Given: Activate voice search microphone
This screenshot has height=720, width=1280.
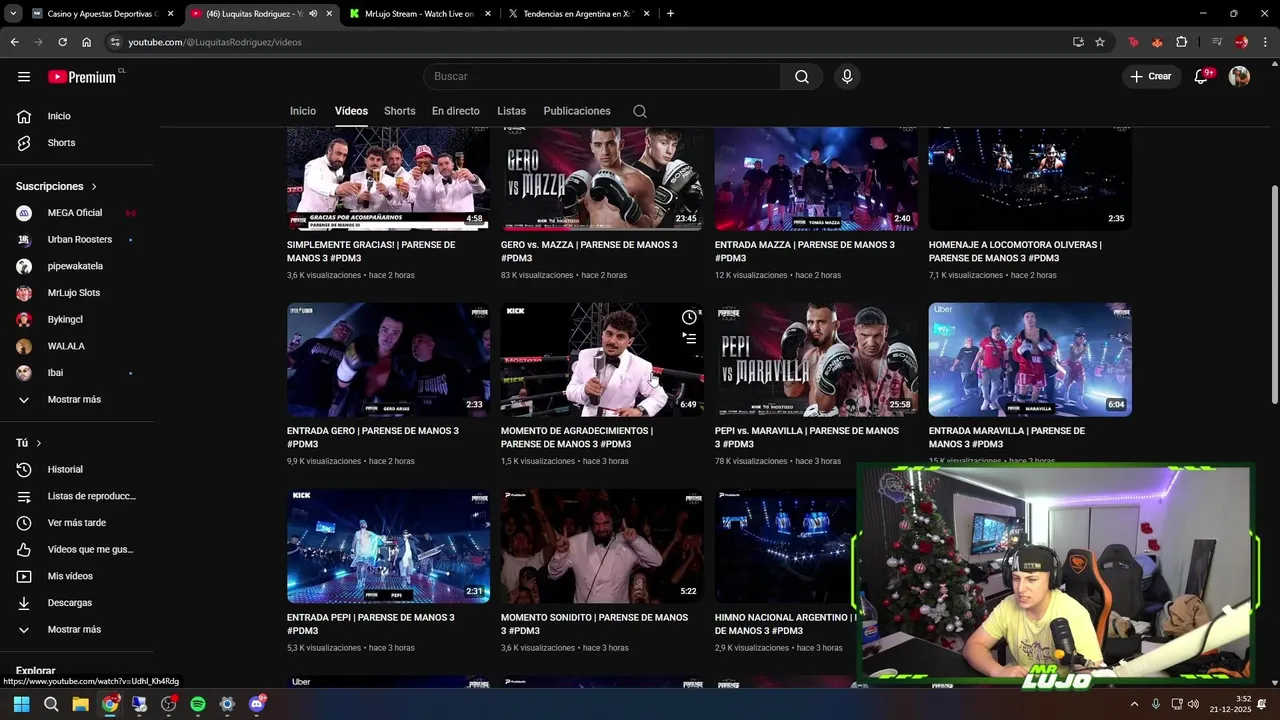Looking at the screenshot, I should [x=847, y=76].
